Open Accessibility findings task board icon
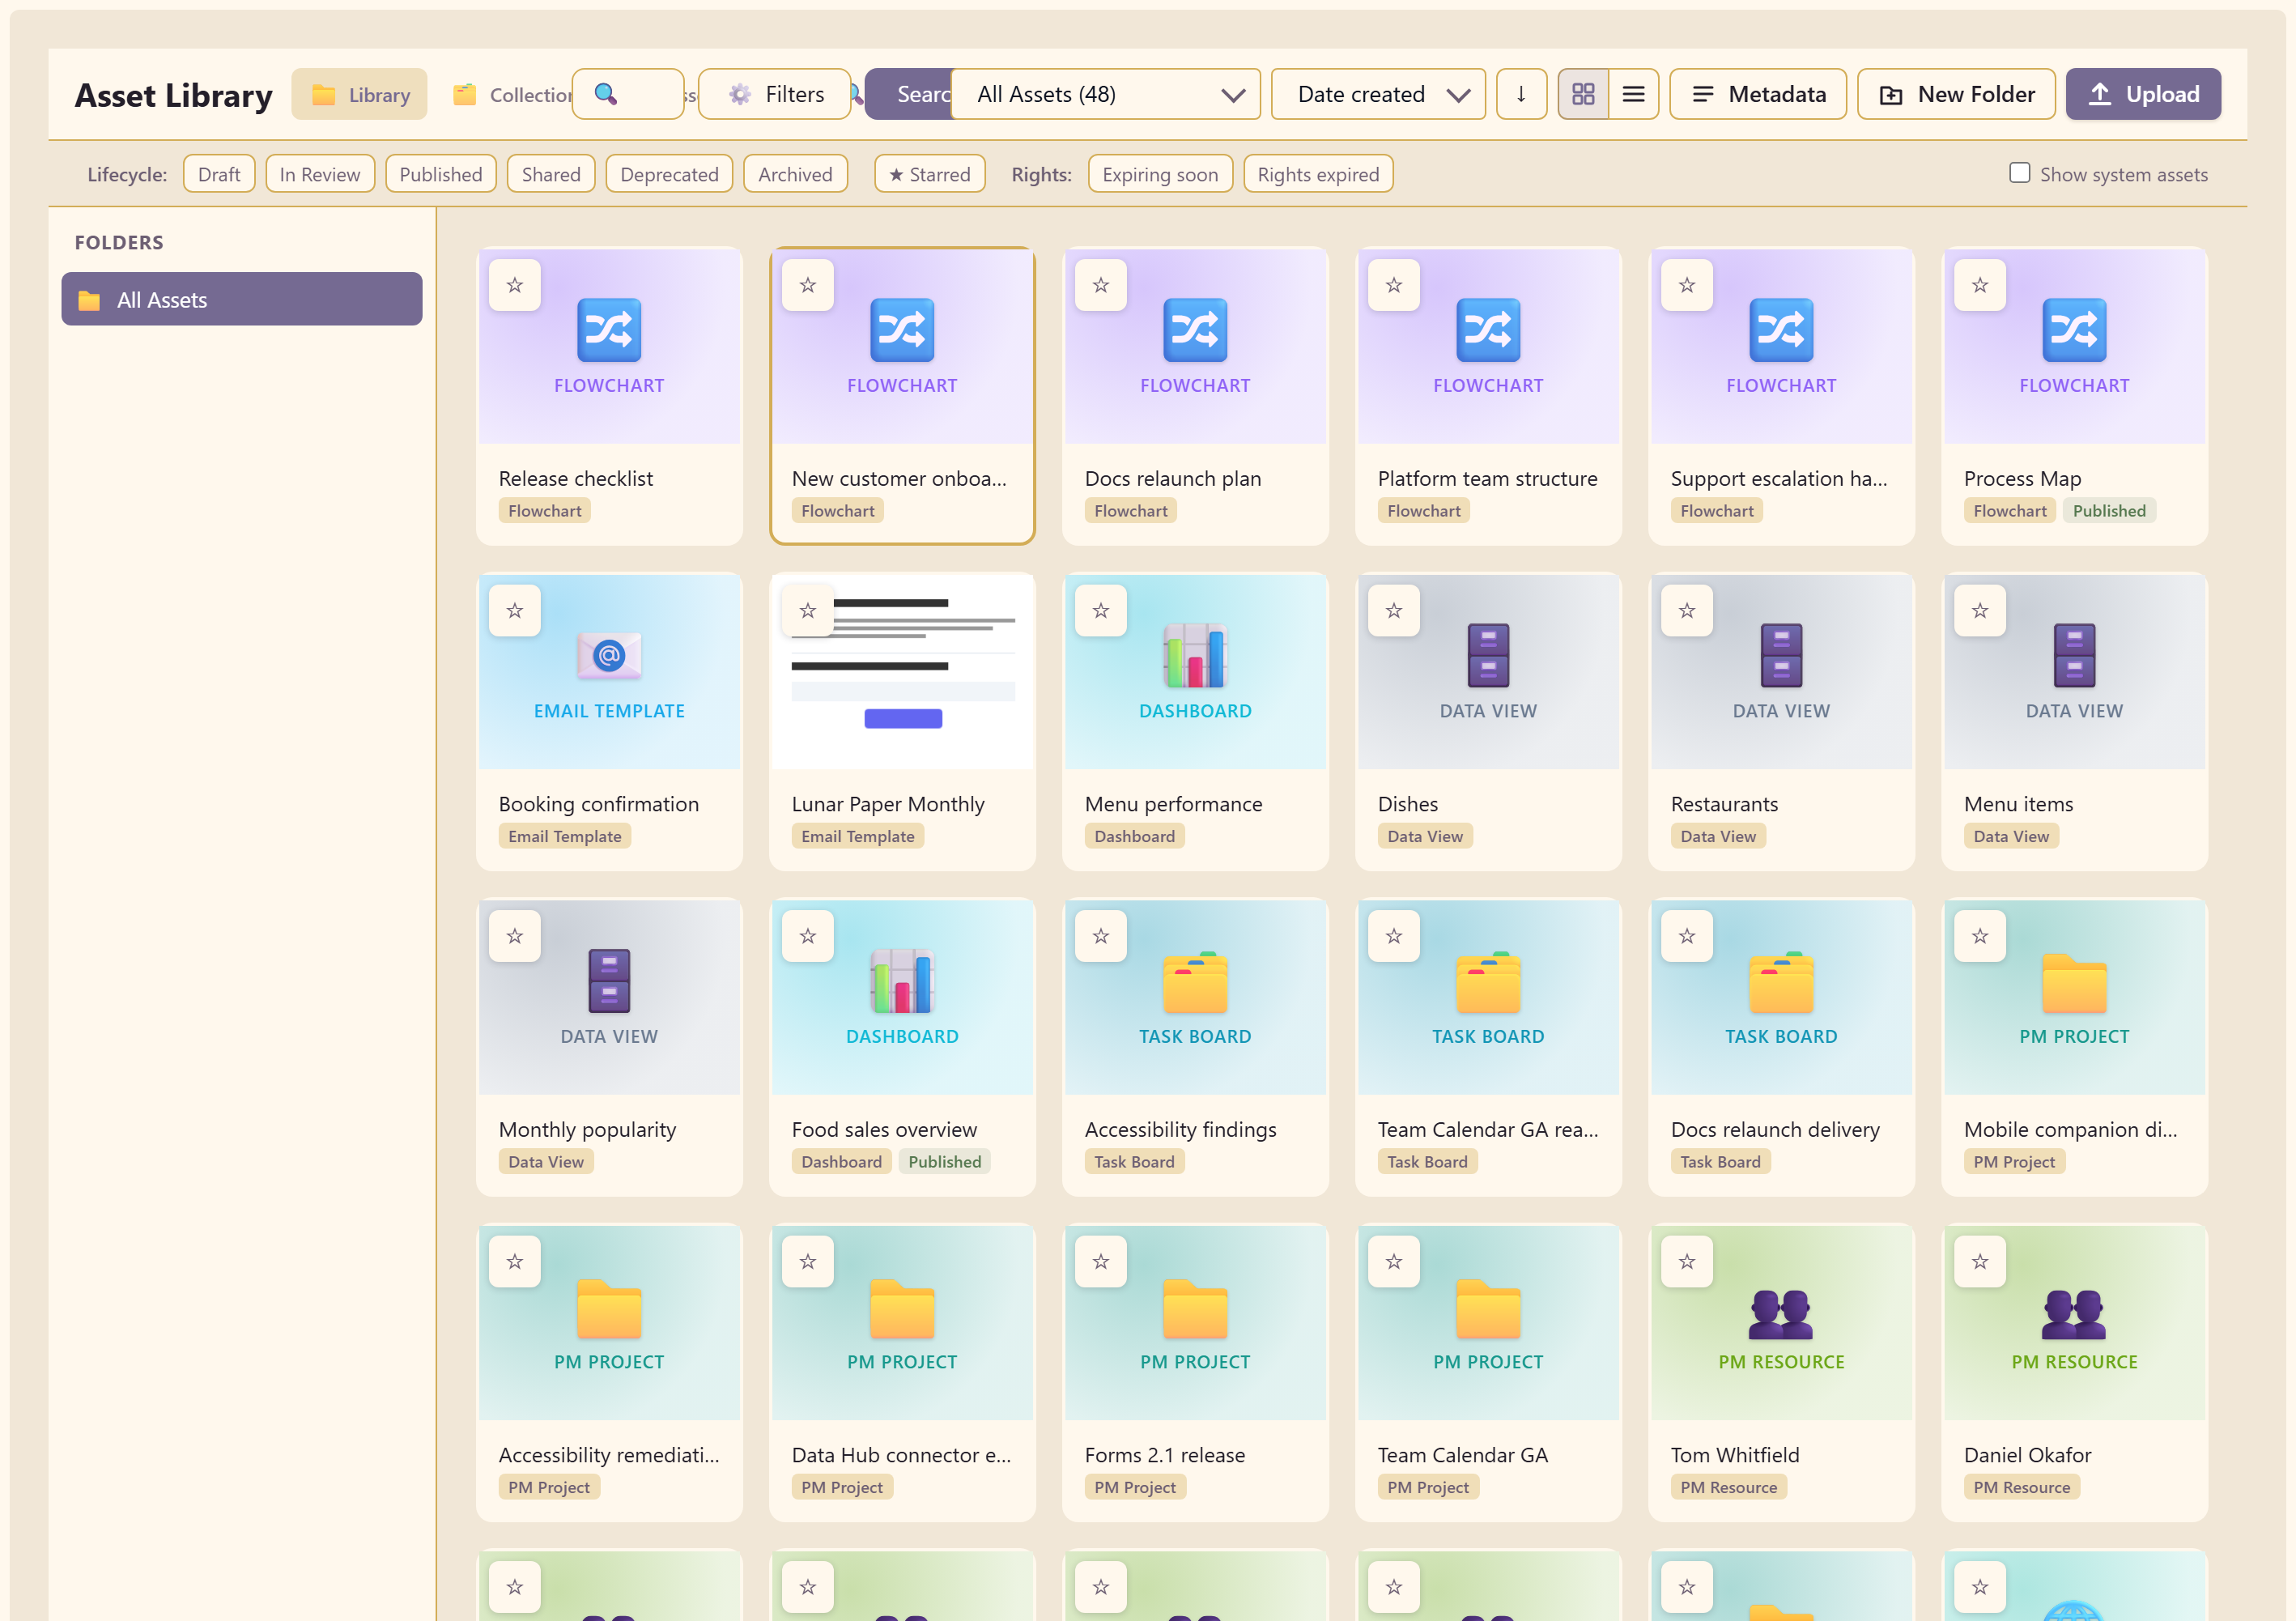 pos(1194,981)
